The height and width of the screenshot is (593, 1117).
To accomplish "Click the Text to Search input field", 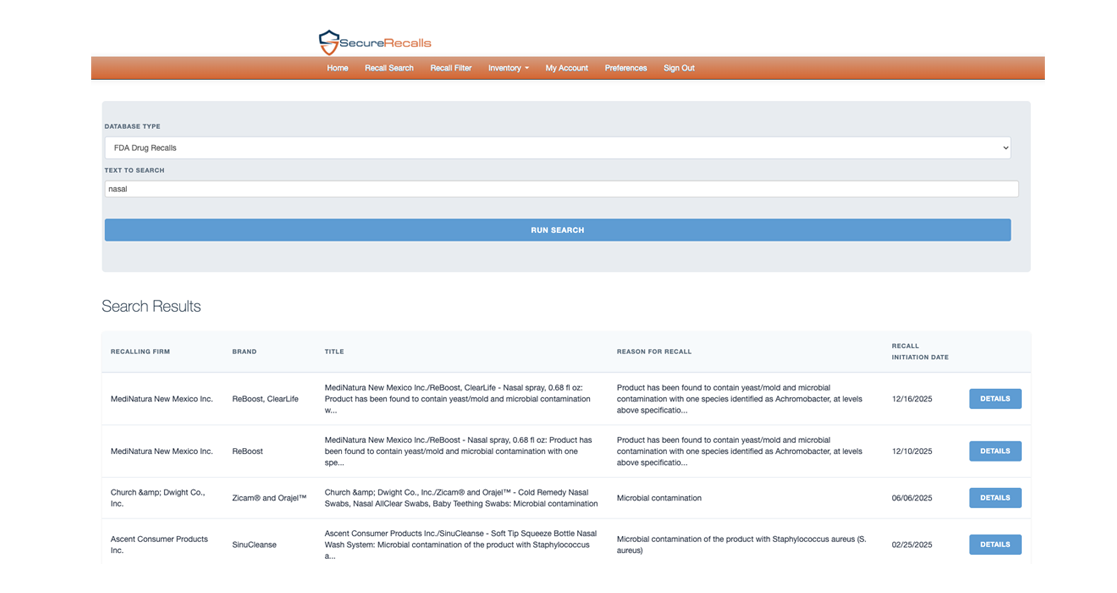I will pos(561,189).
